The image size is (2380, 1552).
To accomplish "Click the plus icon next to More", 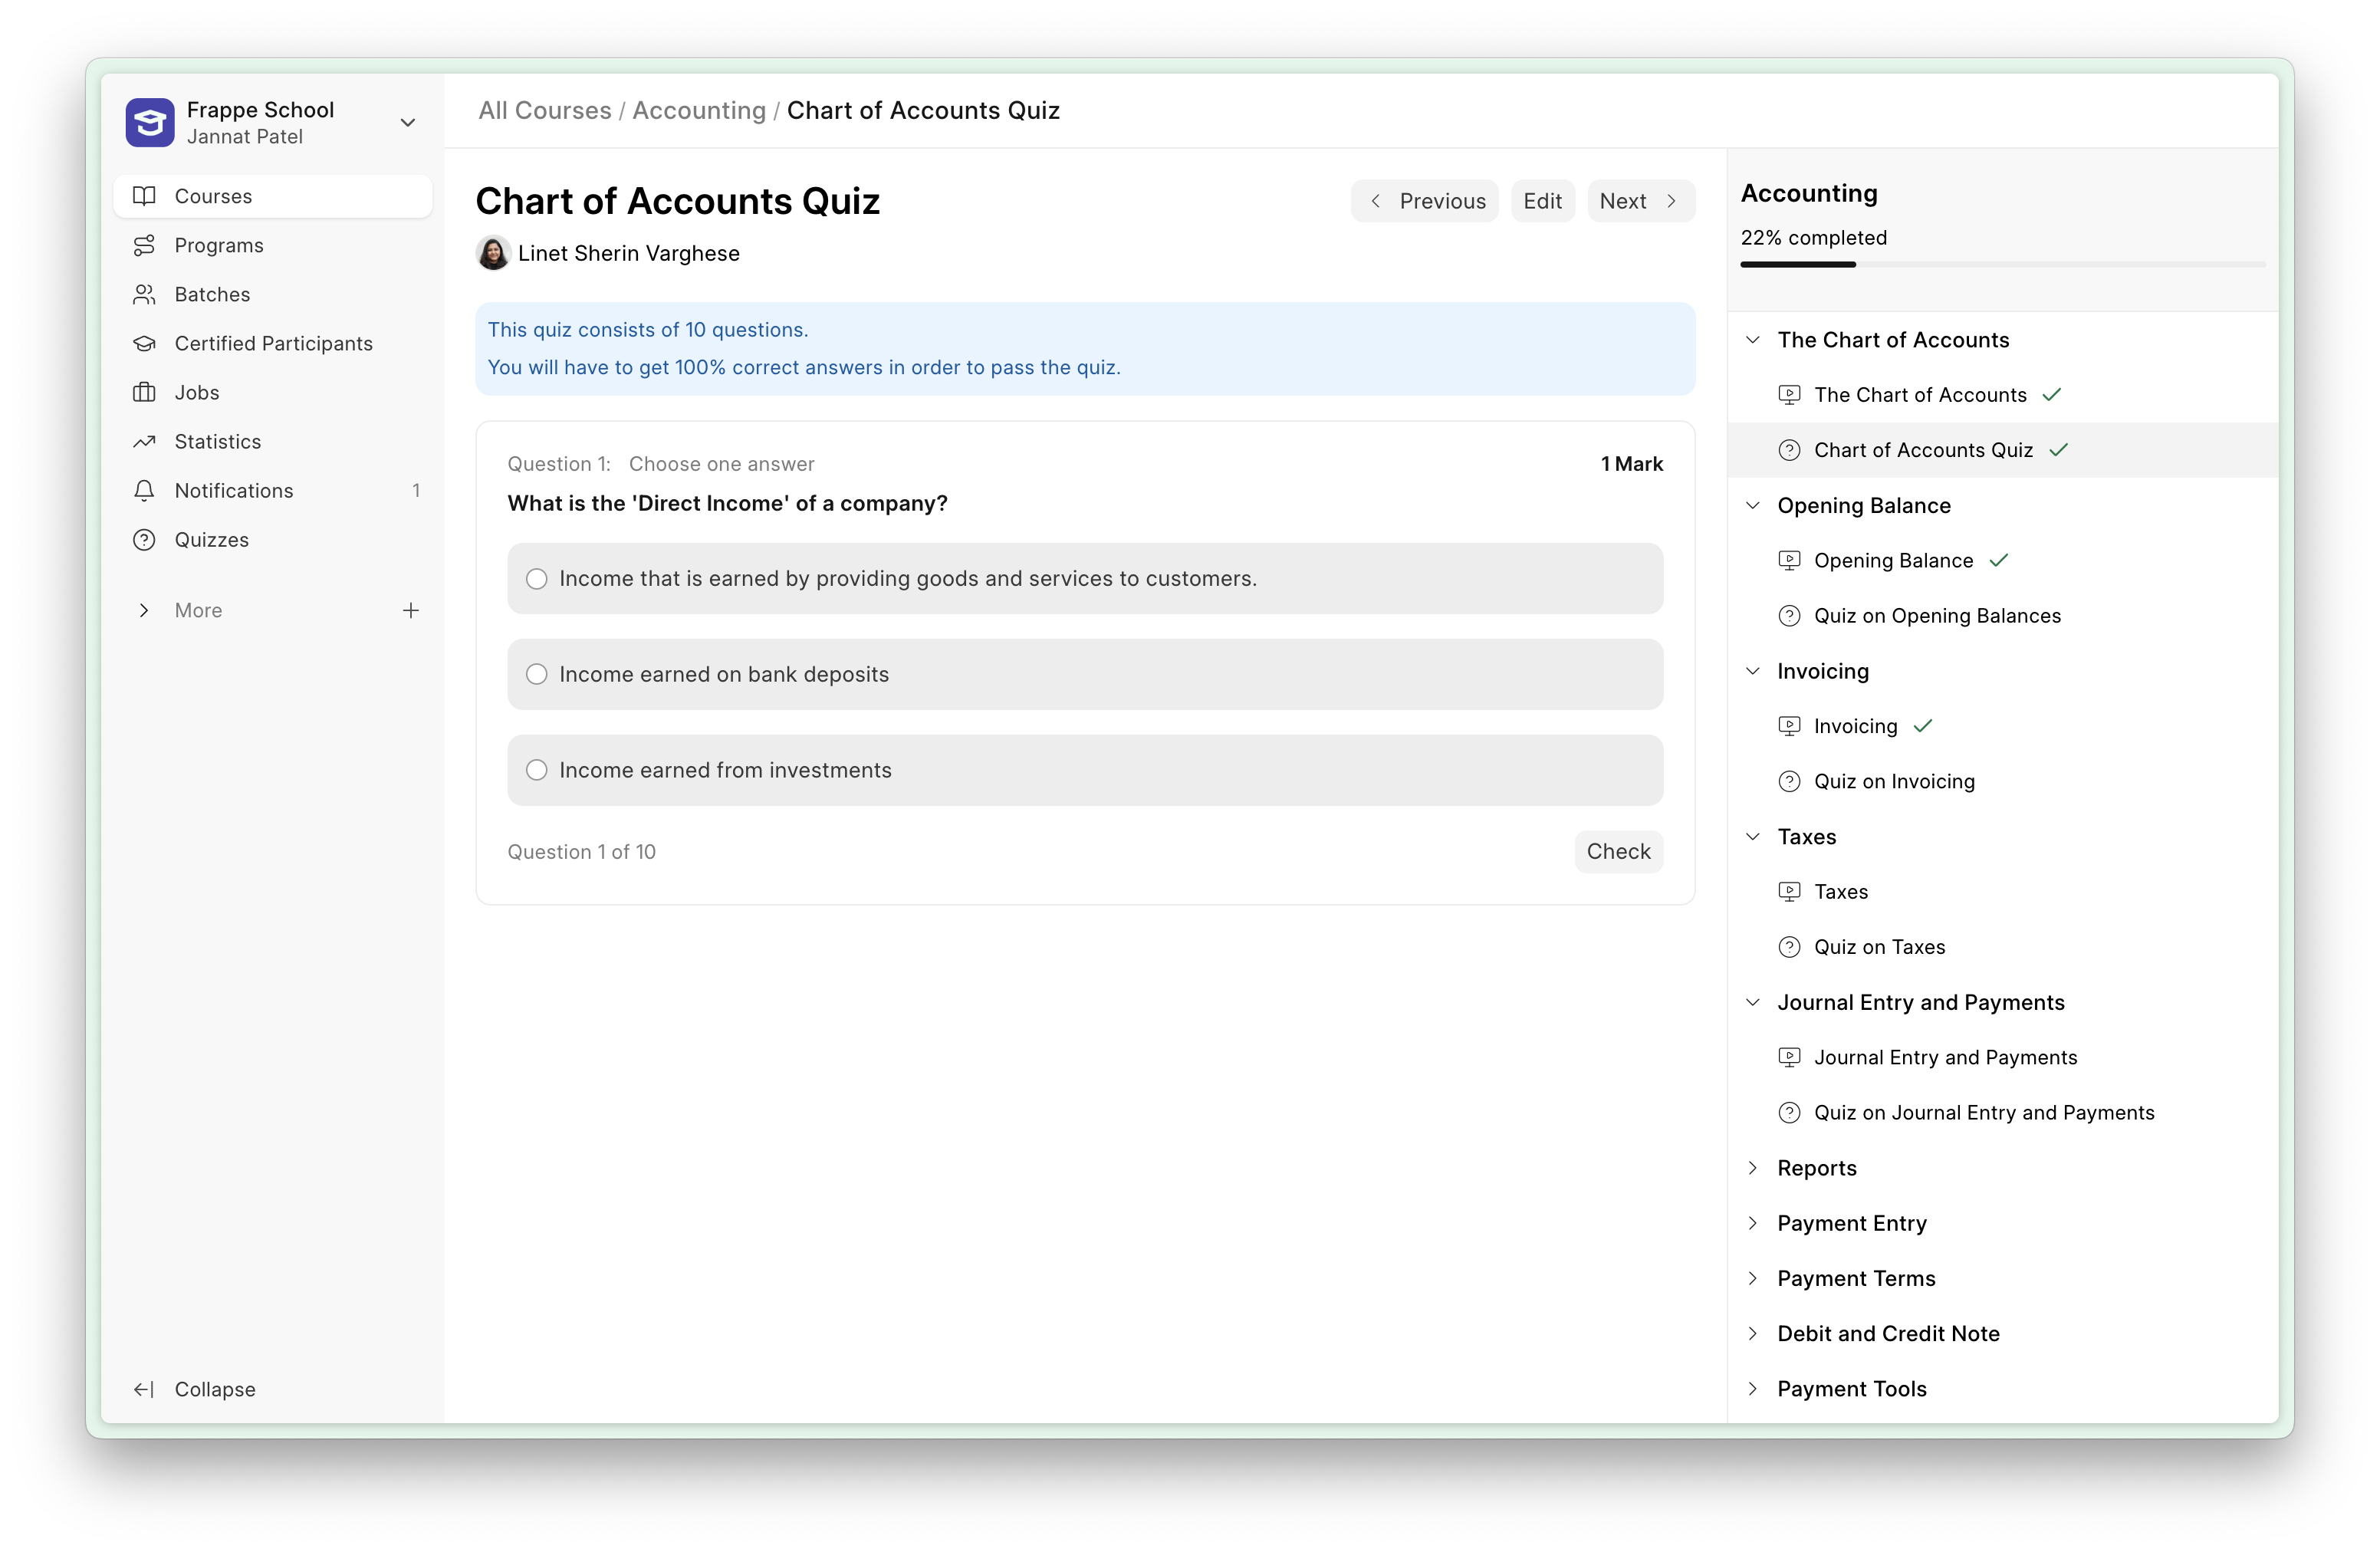I will pos(411,610).
